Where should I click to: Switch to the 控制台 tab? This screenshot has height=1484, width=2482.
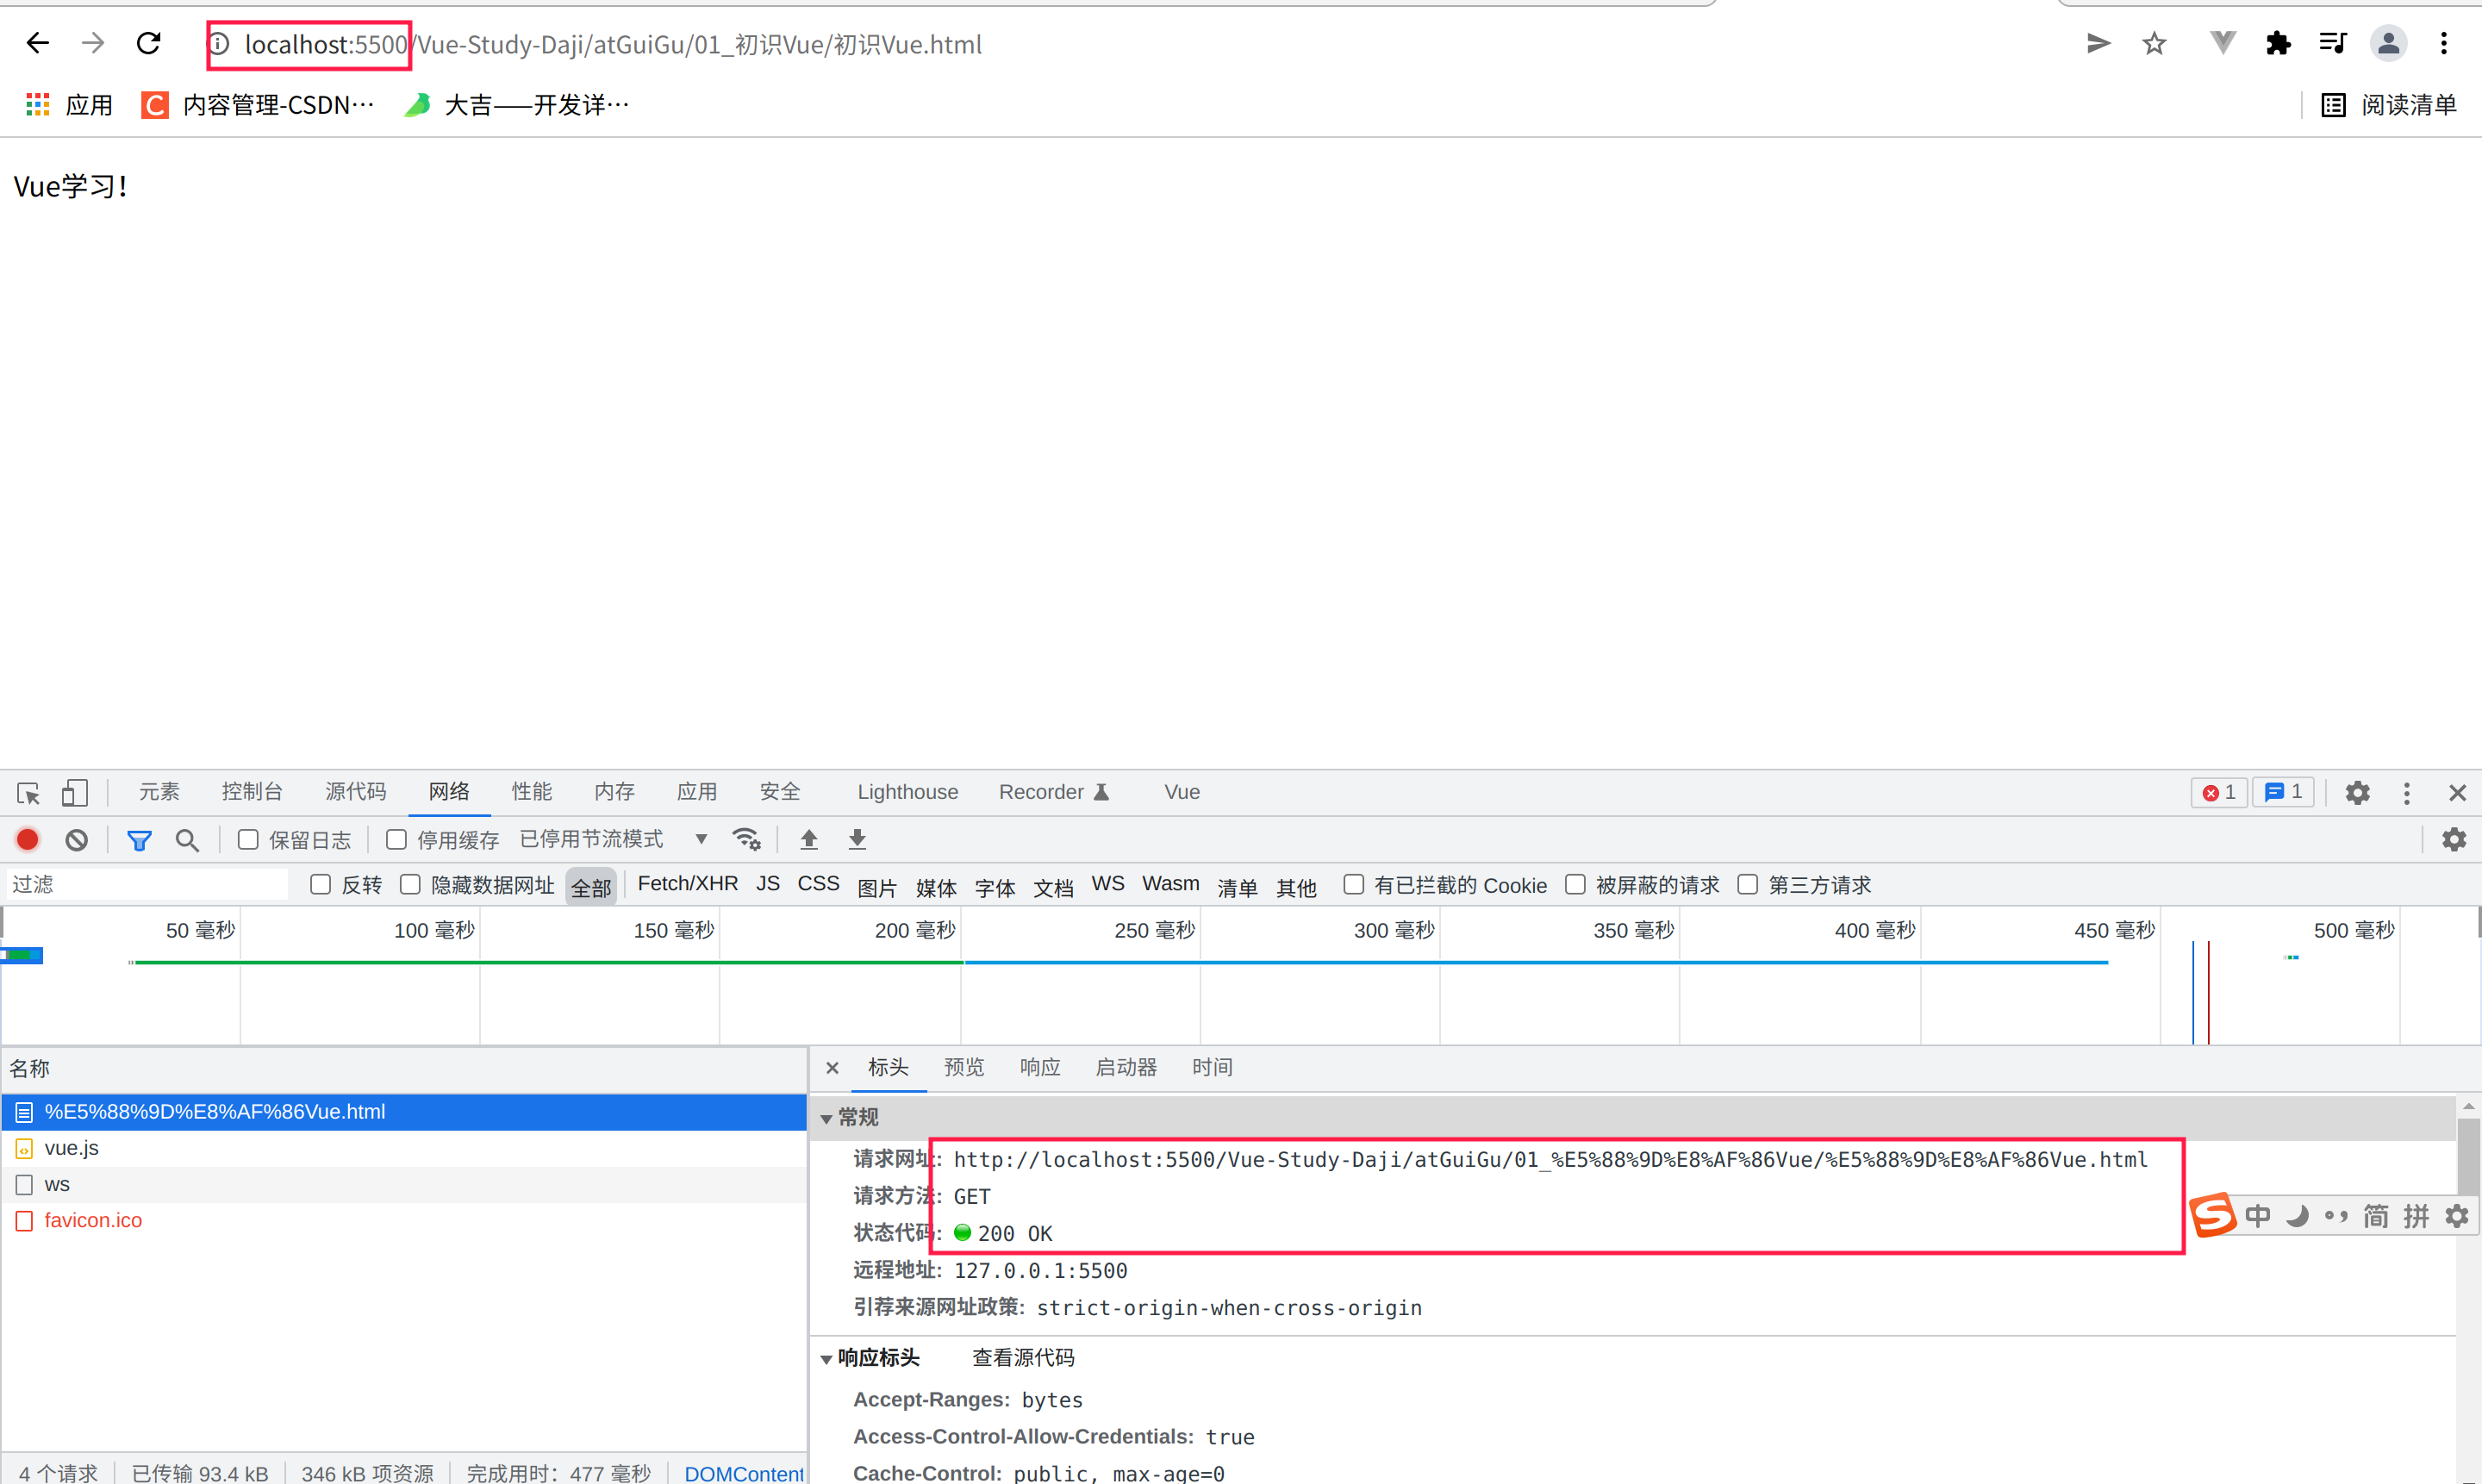[252, 792]
